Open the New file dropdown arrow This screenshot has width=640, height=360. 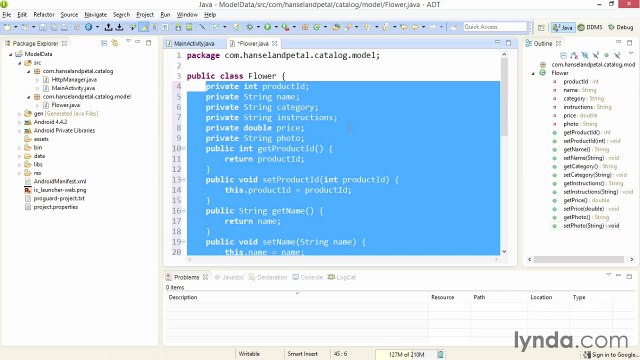pos(16,27)
